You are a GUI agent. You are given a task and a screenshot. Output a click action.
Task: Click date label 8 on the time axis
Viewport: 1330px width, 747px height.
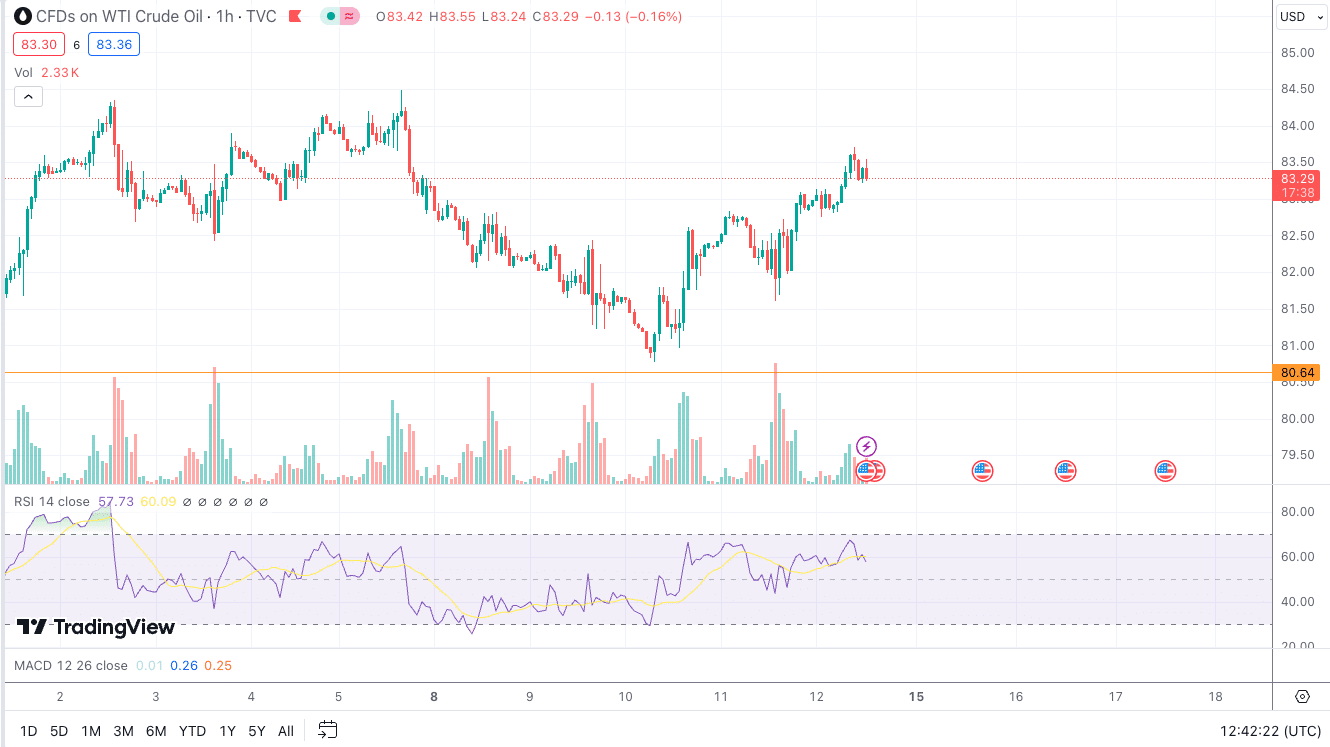pos(434,697)
